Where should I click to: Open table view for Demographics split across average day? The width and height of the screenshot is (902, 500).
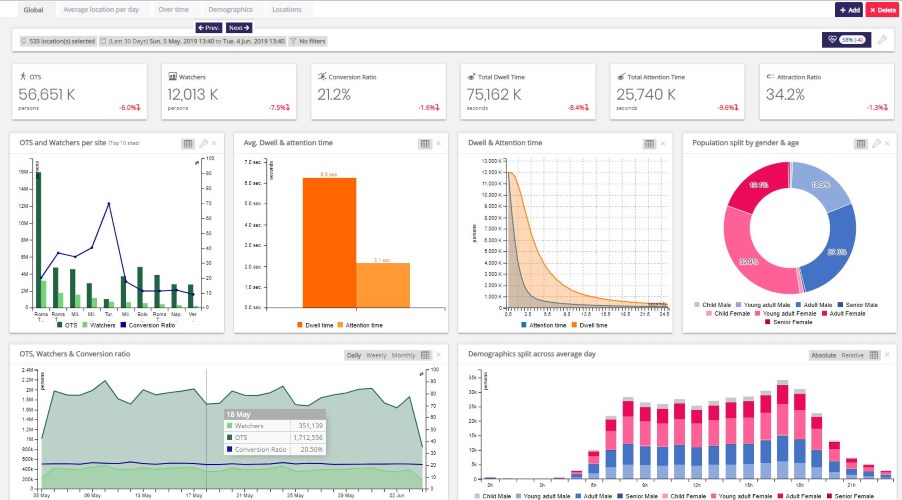(874, 354)
